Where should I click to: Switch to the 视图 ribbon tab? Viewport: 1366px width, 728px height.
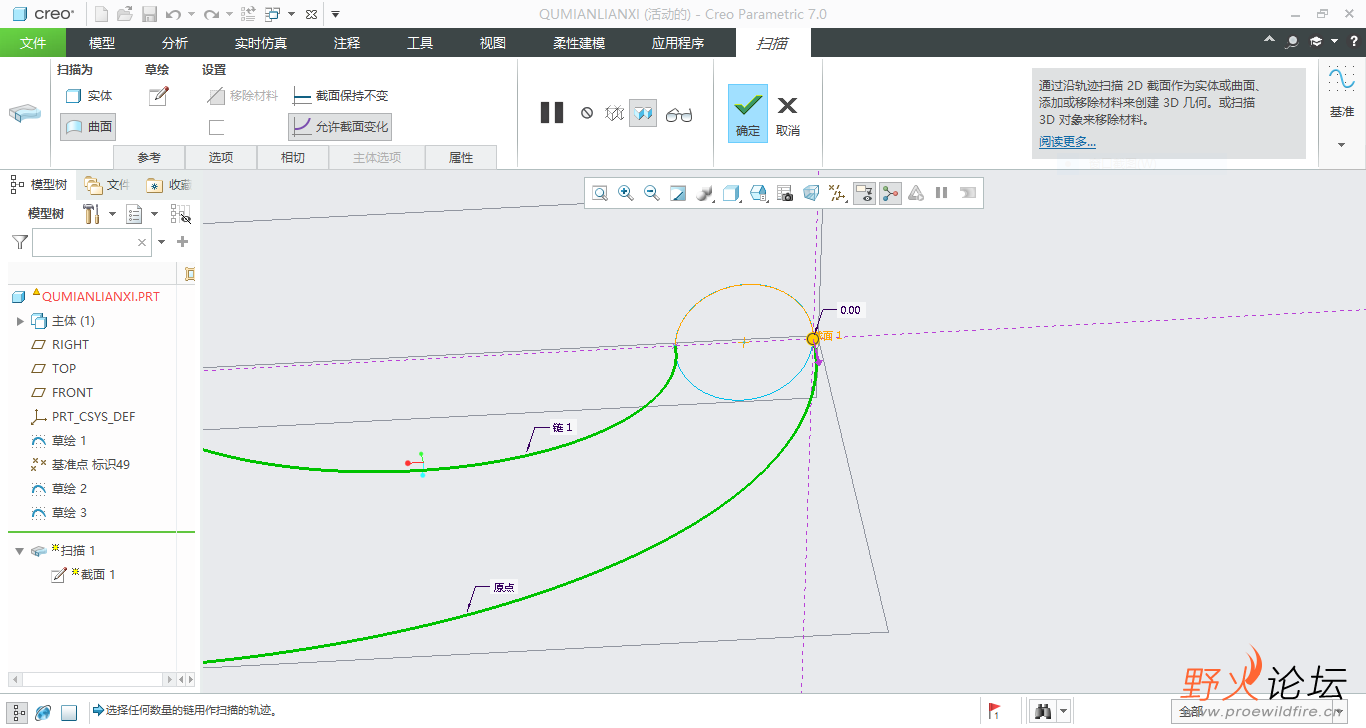(x=493, y=43)
